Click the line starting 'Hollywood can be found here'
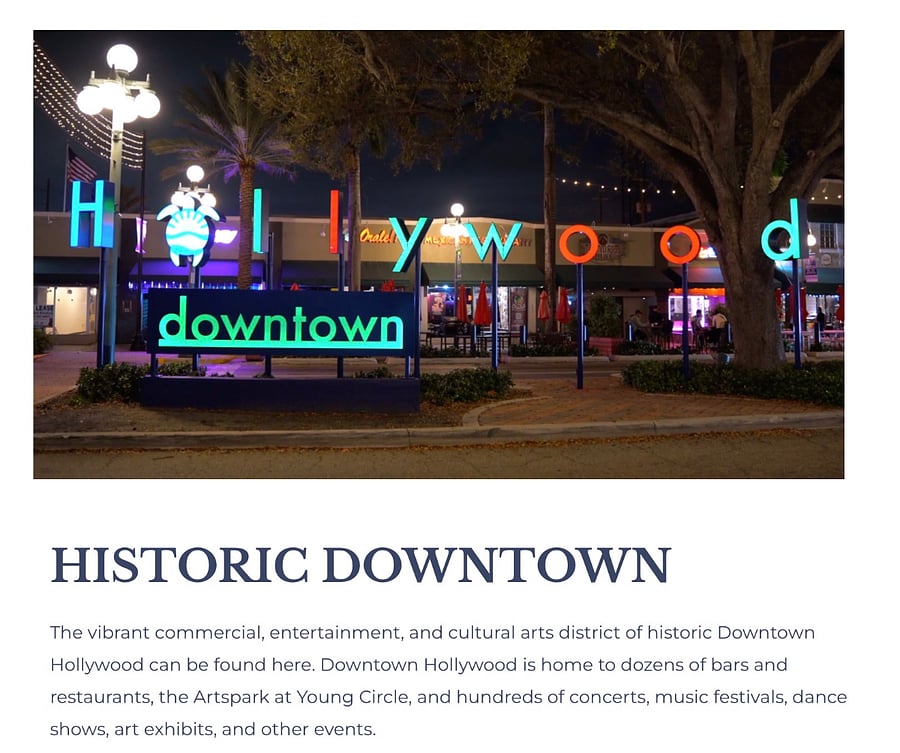This screenshot has height=753, width=900. click(x=418, y=665)
